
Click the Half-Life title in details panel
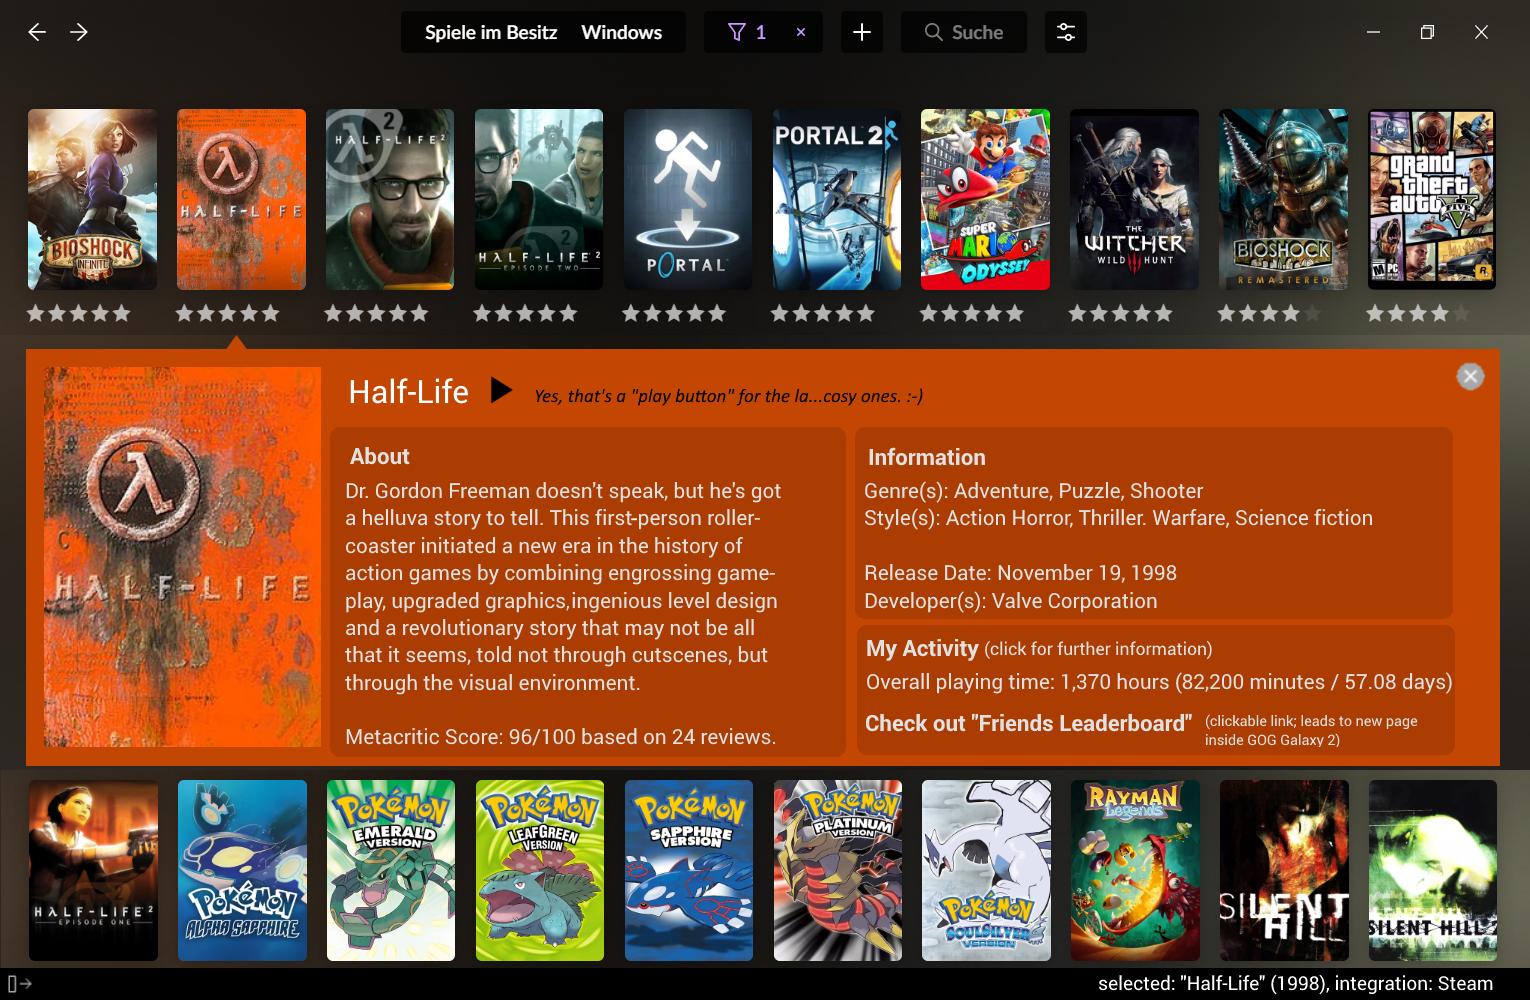(408, 391)
